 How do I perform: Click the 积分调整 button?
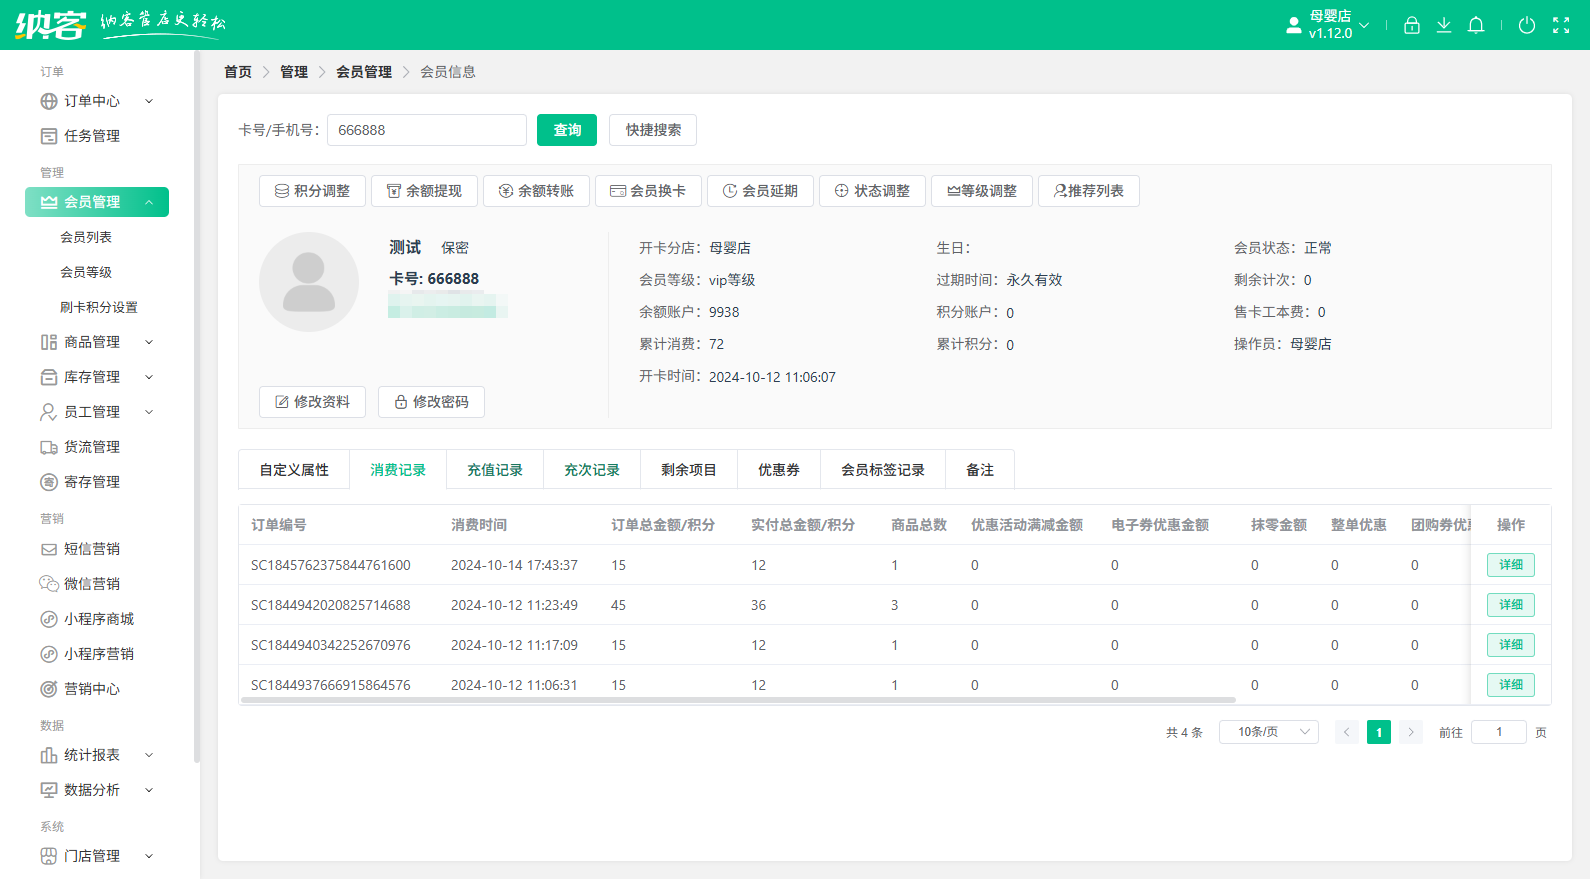312,191
